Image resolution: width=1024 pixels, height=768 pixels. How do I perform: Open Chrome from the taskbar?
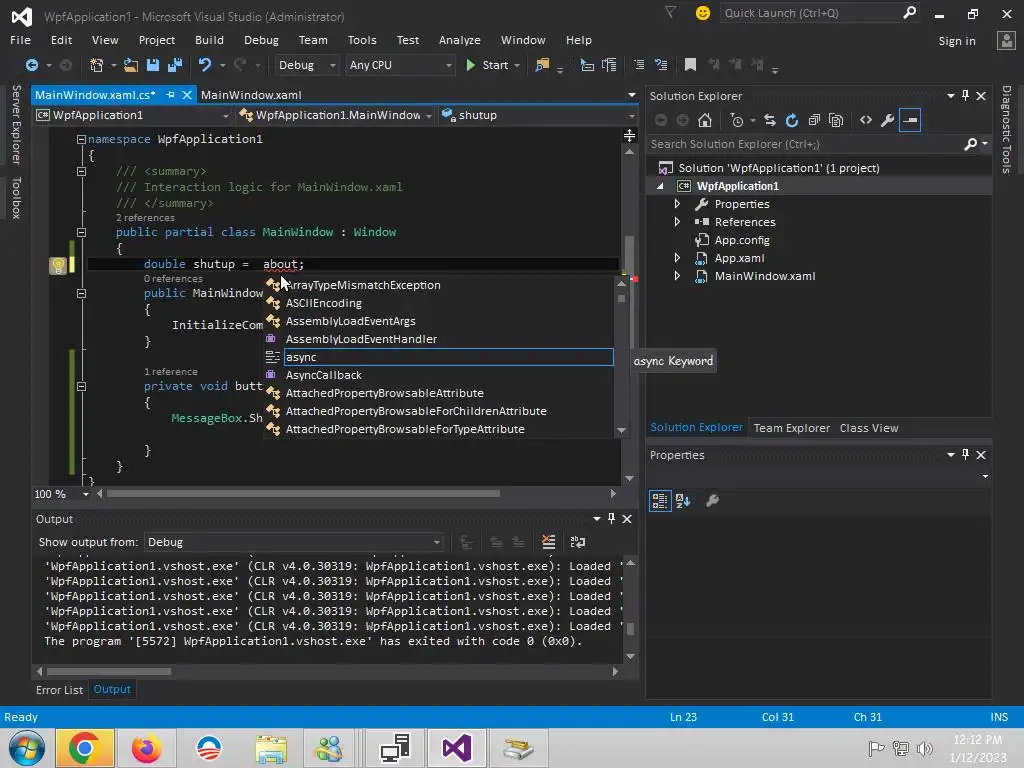click(85, 748)
